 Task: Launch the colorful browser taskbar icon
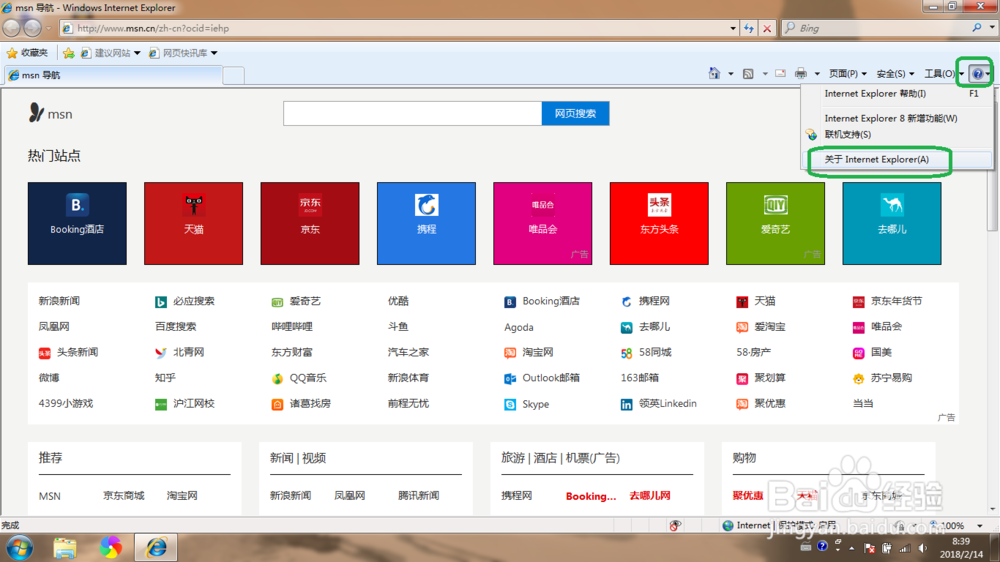point(110,548)
